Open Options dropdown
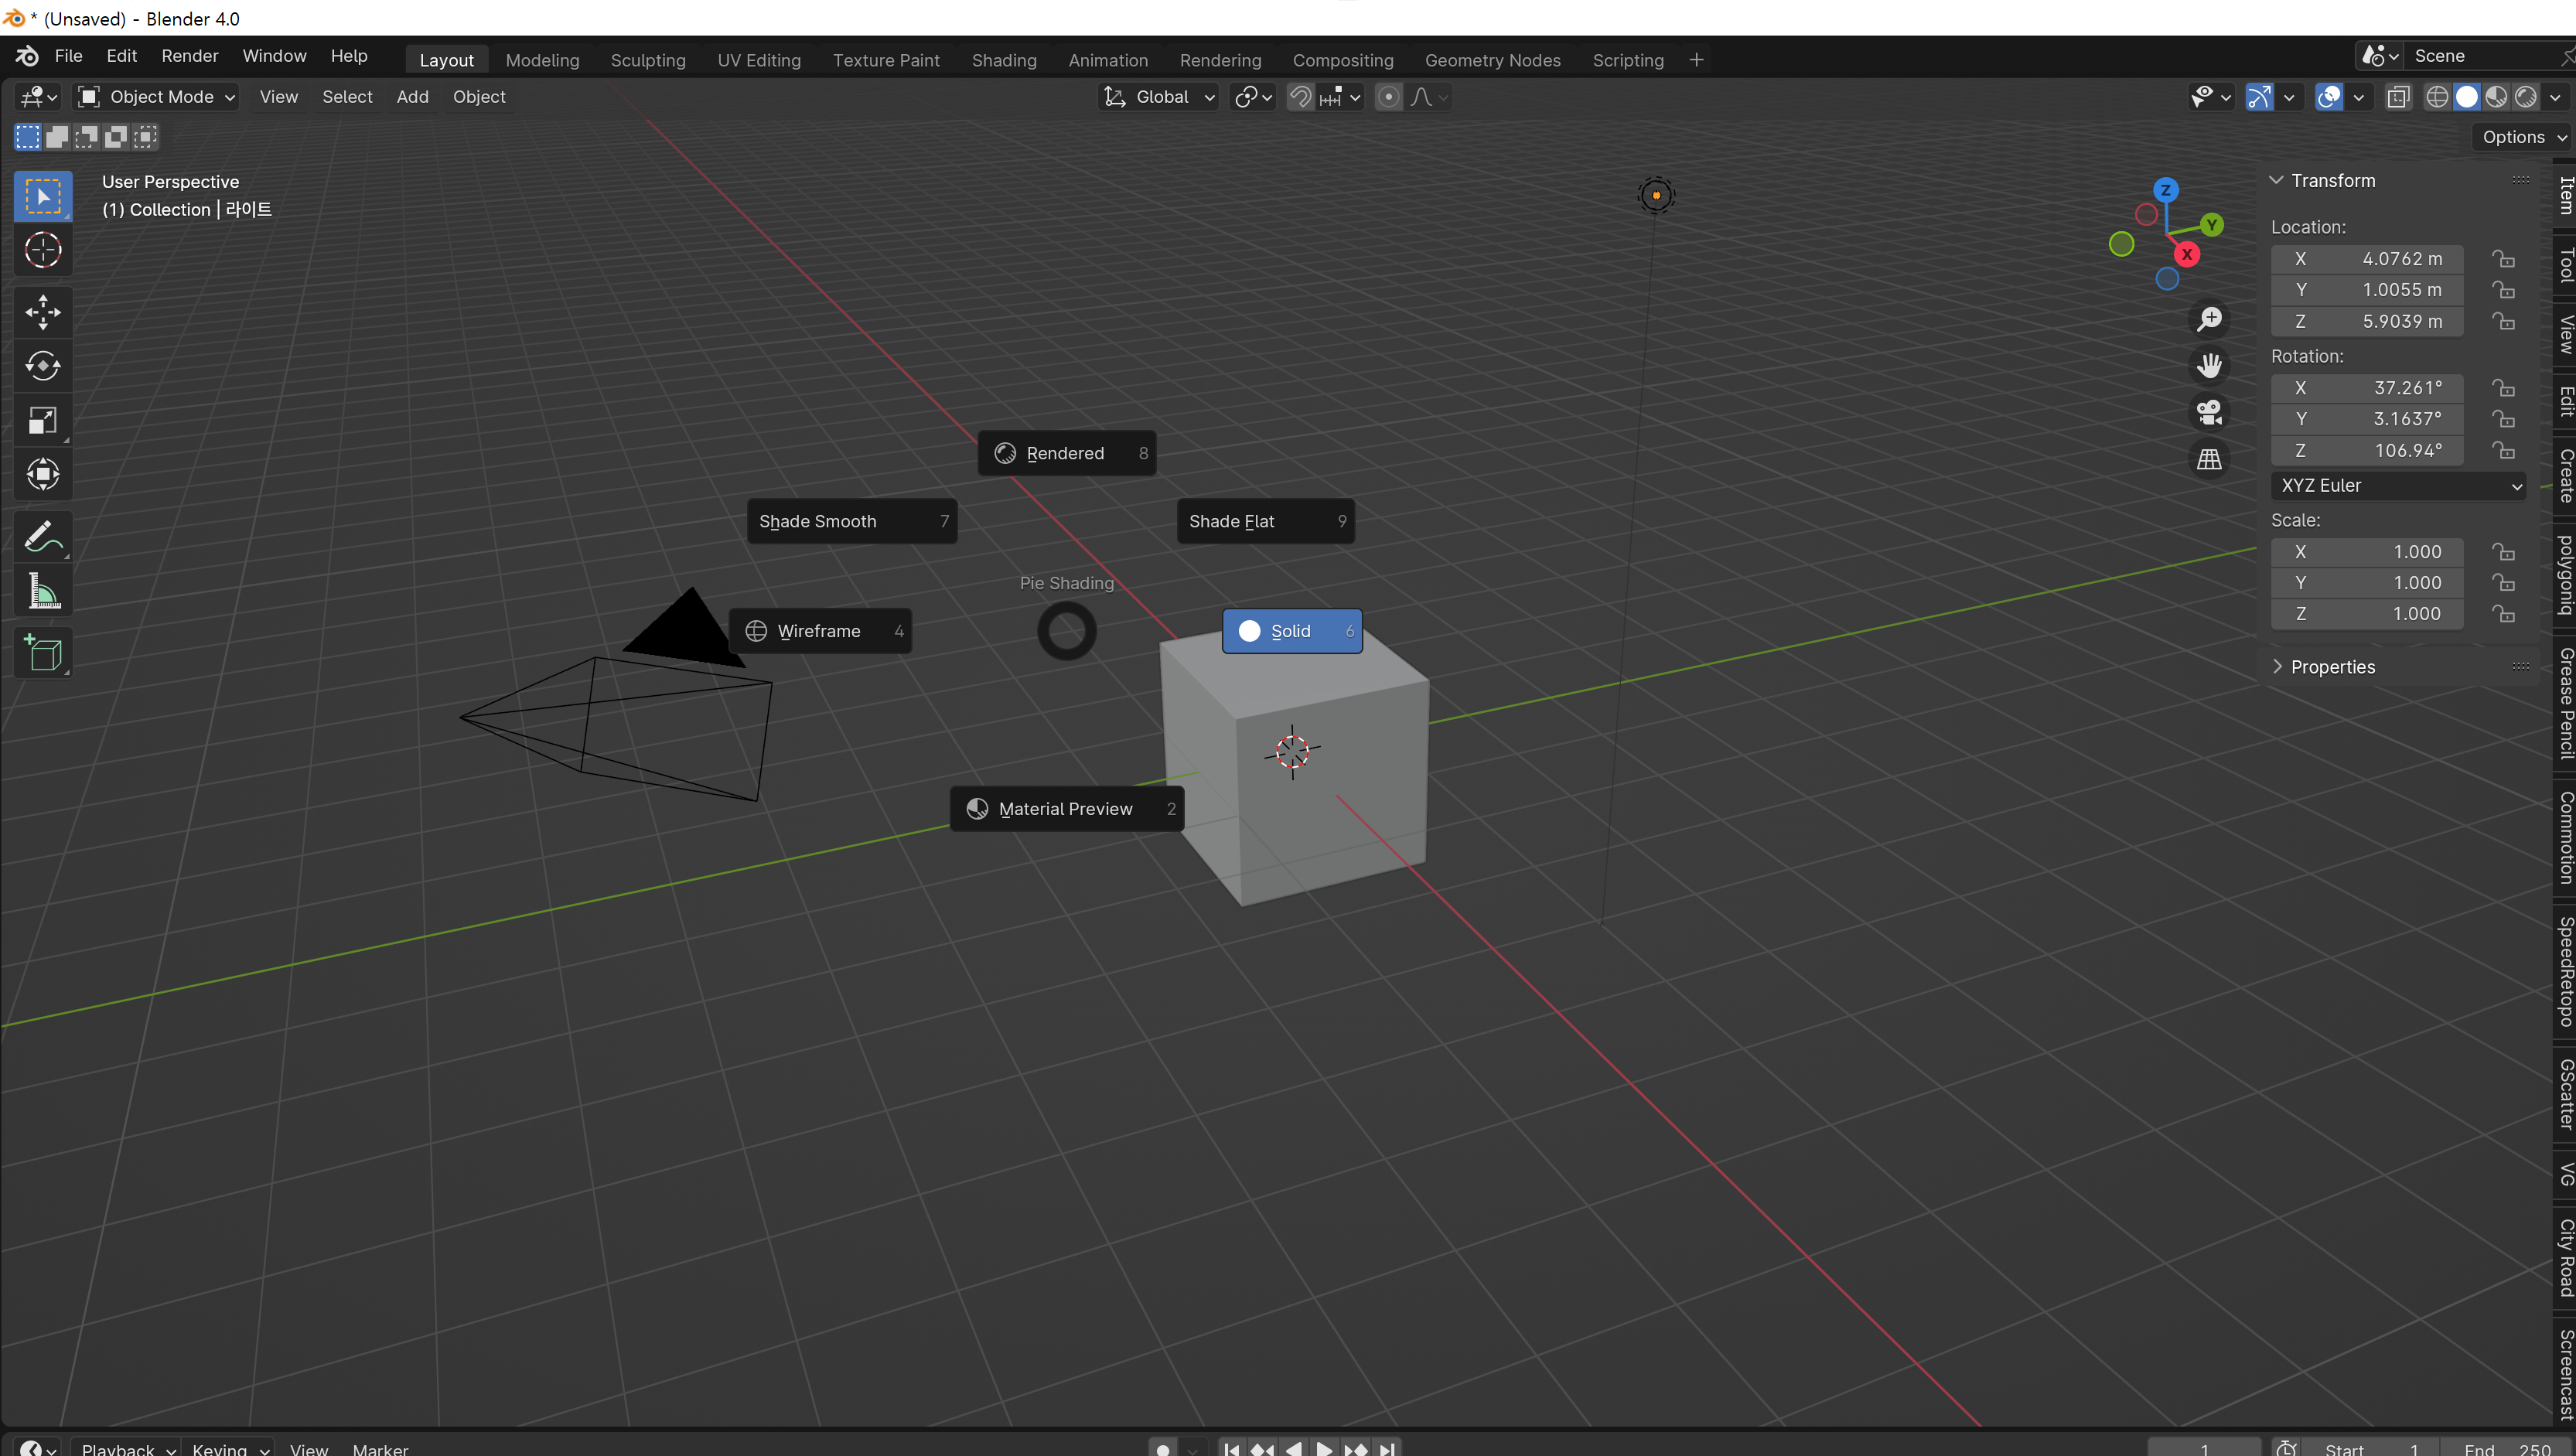 2523,137
